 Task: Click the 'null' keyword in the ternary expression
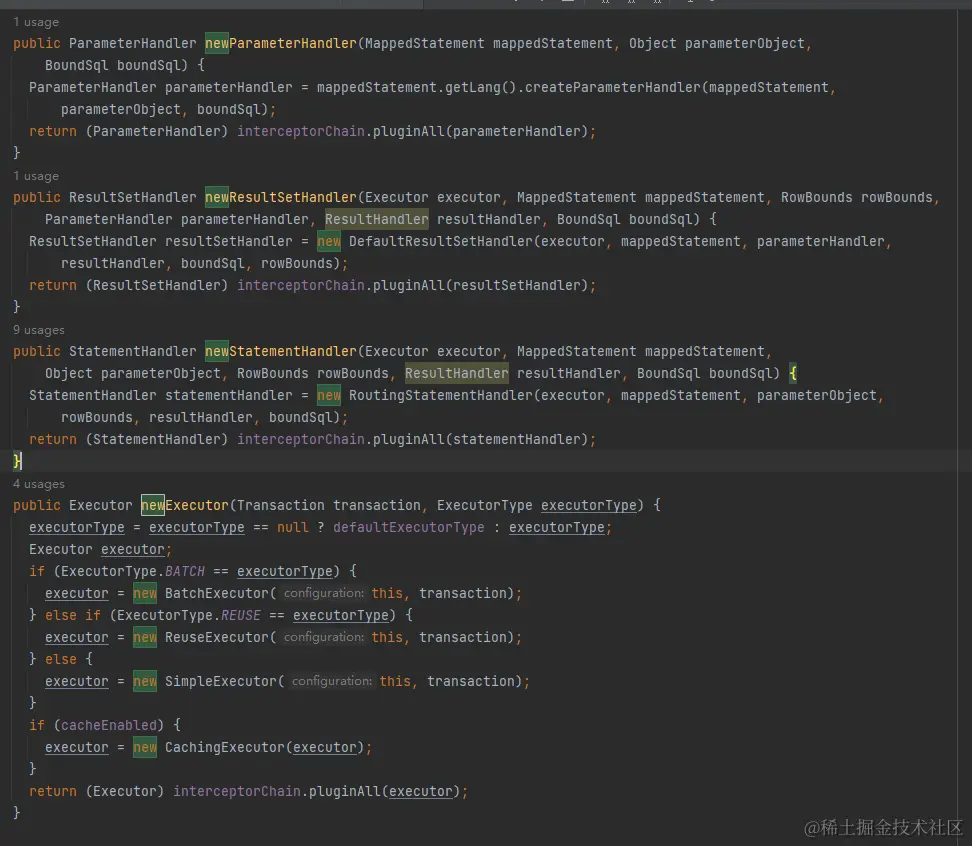coord(293,527)
